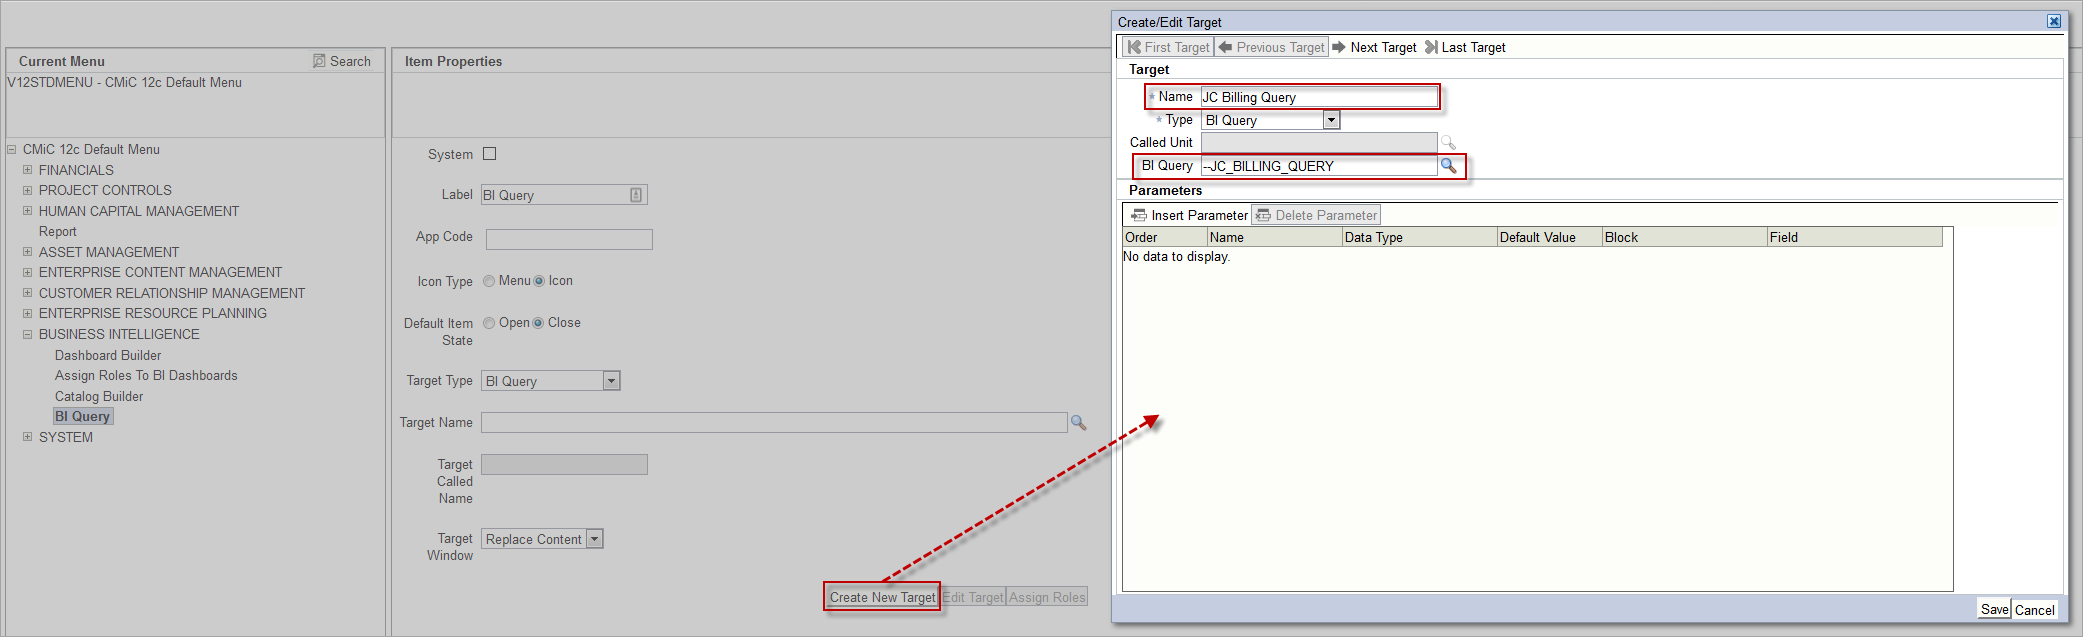Click the FINANCIALS label in the tree

[x=76, y=170]
